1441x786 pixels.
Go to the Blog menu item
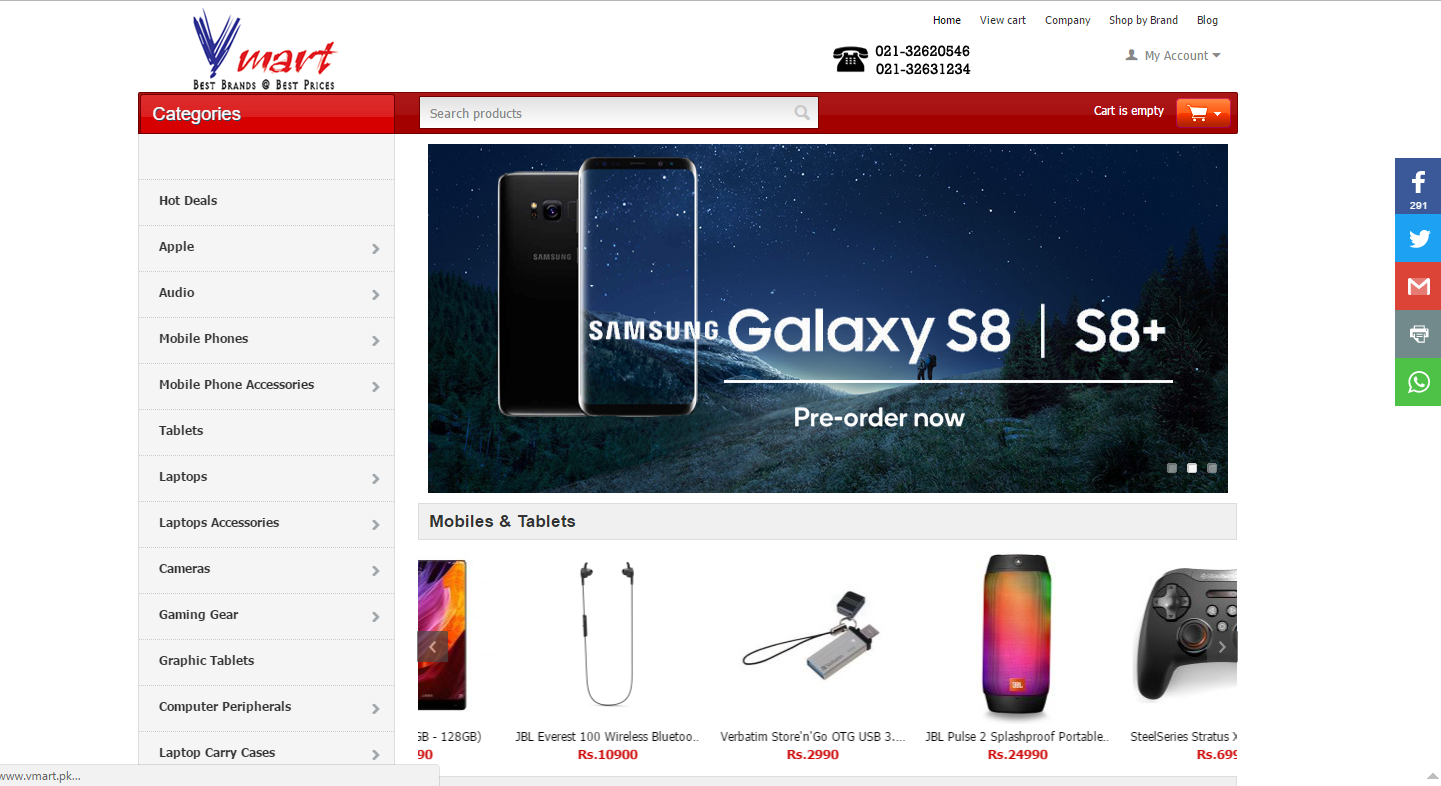pos(1207,20)
